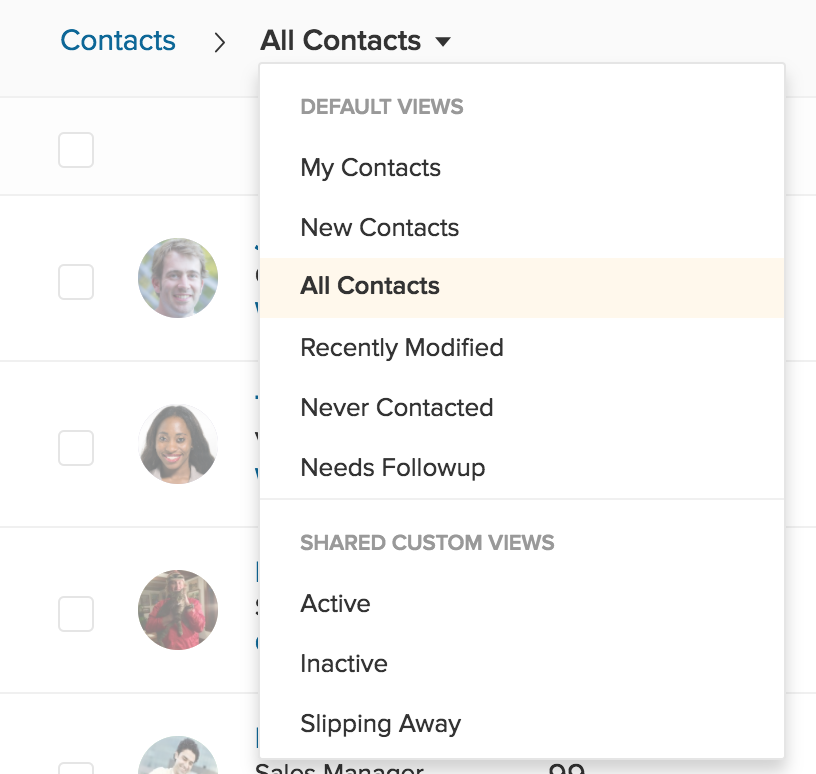
Task: Click the breadcrumb chevron separator
Action: [219, 43]
